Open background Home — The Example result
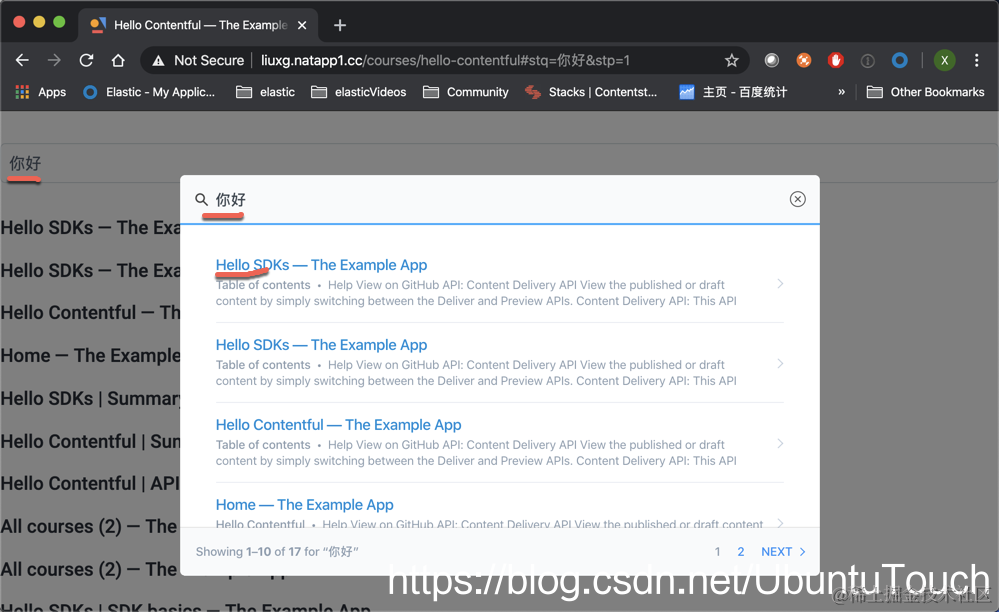 pyautogui.click(x=90, y=355)
